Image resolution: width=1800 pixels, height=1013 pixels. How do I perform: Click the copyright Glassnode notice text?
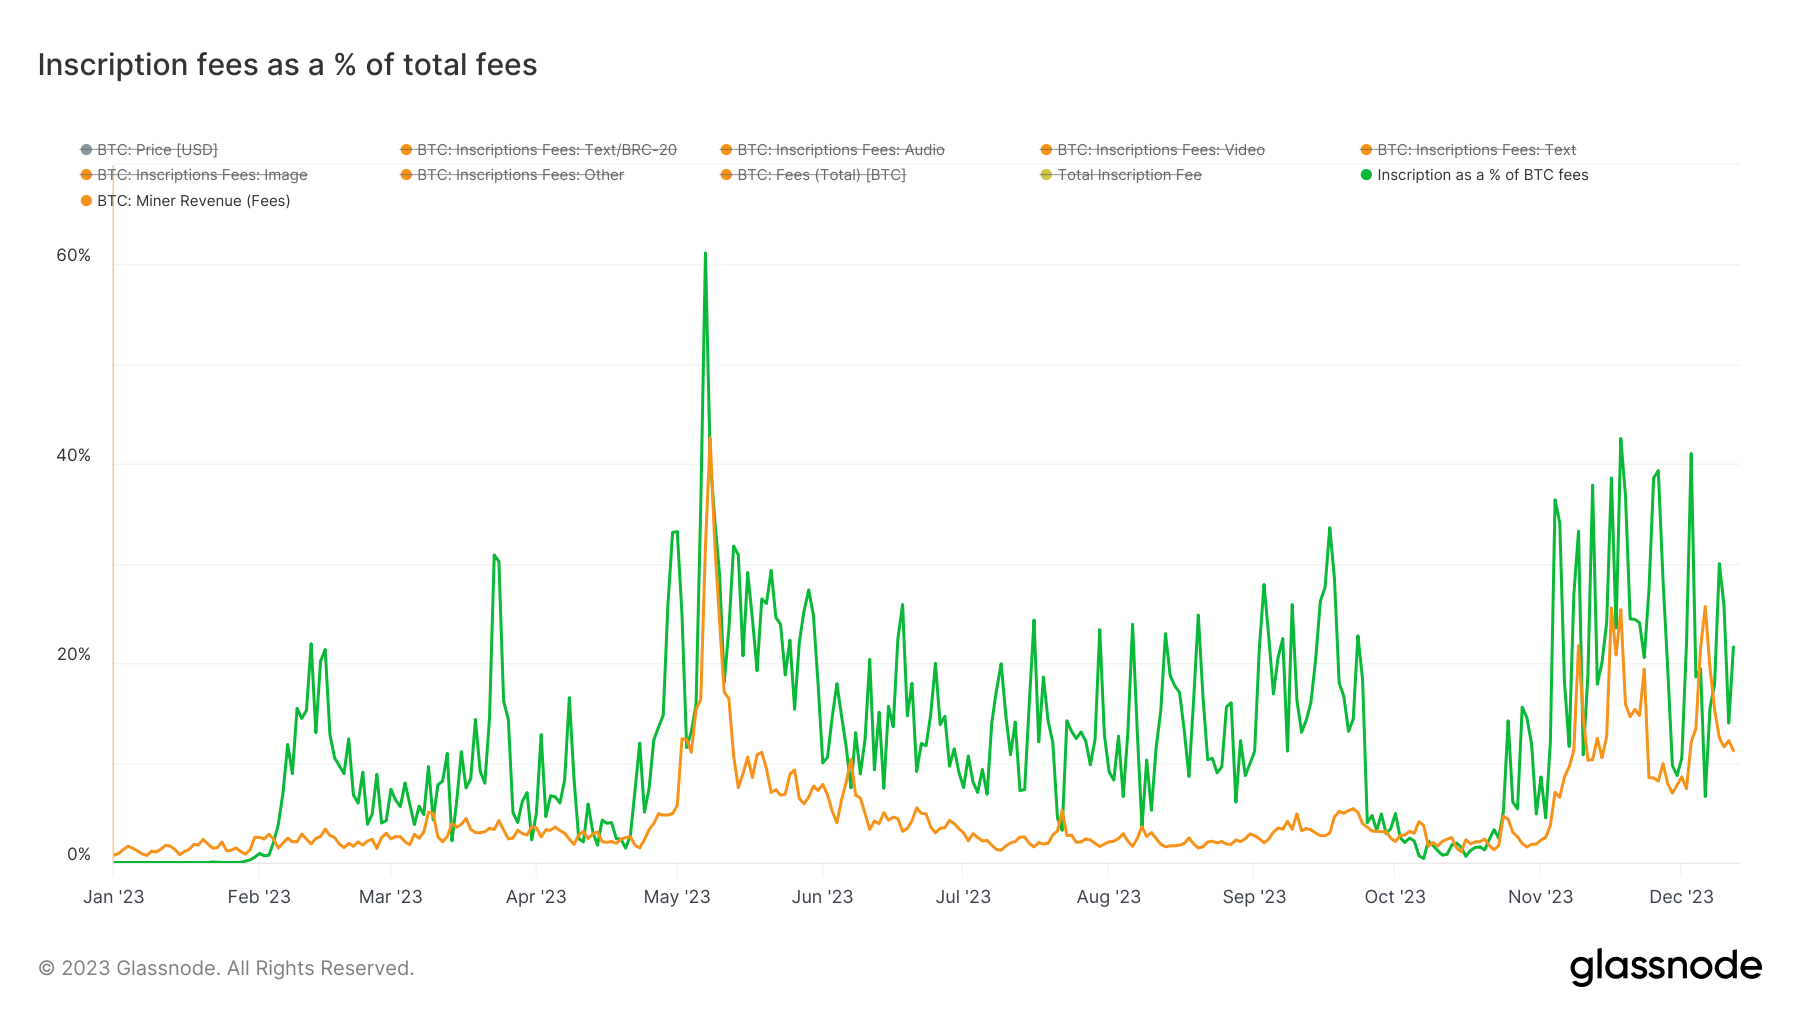pyautogui.click(x=226, y=968)
